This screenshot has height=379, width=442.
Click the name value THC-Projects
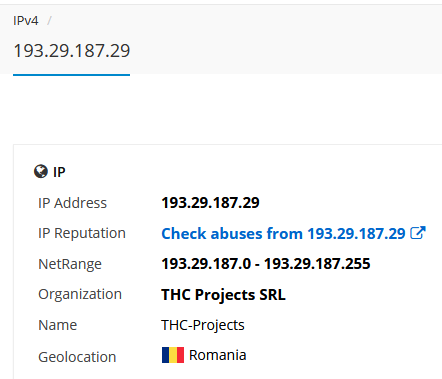coord(203,325)
